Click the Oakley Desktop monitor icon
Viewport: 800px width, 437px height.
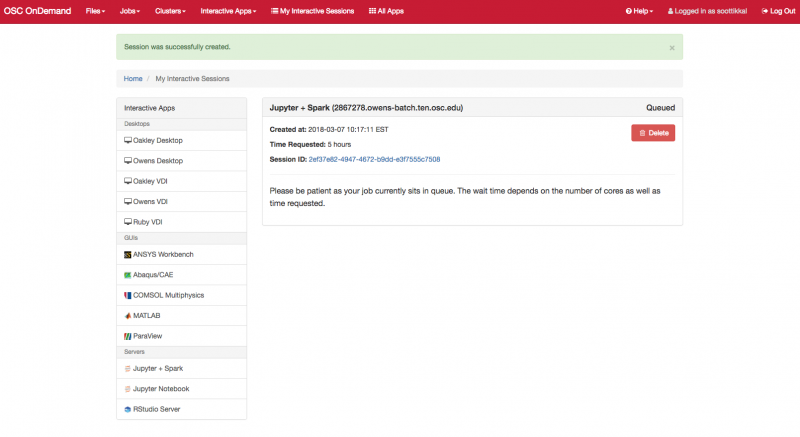coord(128,140)
